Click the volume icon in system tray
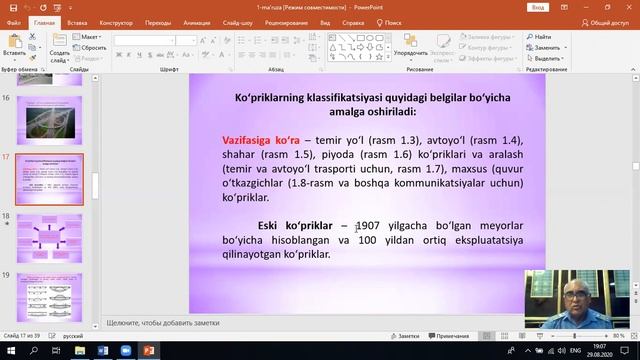 (x=562, y=351)
